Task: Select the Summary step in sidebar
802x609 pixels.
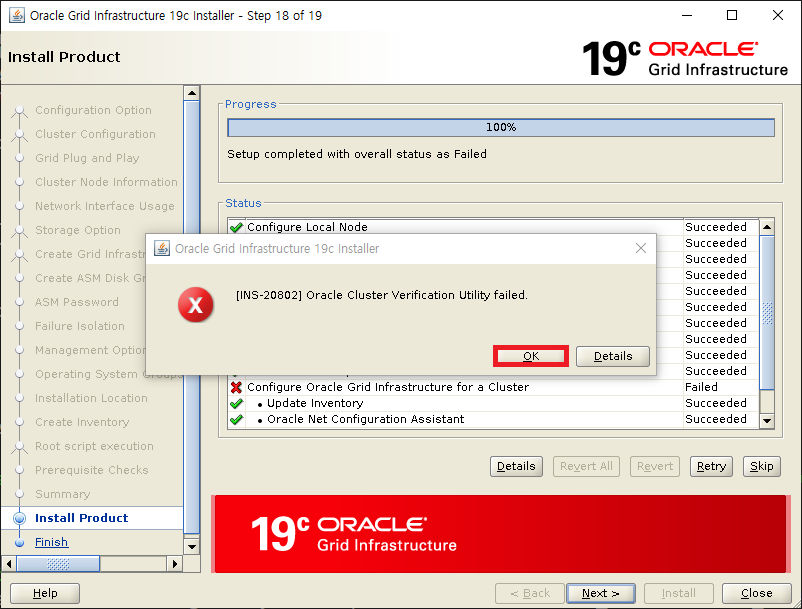Action: pos(62,494)
